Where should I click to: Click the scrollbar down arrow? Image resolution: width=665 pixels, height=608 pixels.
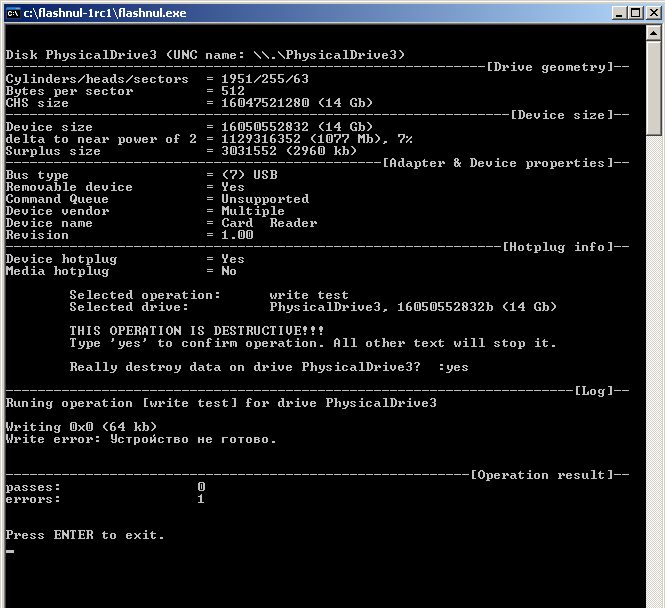654,598
